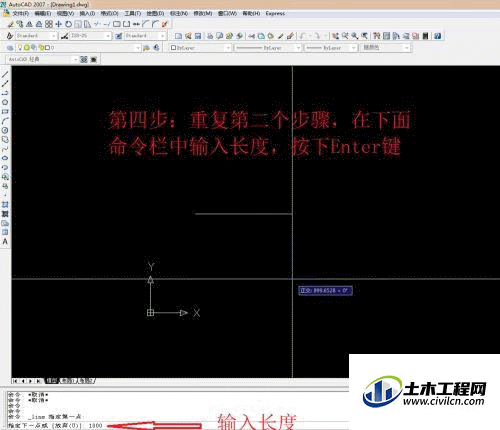Screen dimensions: 500x430
Task: Select the Spline draw tool
Action: 5,149
